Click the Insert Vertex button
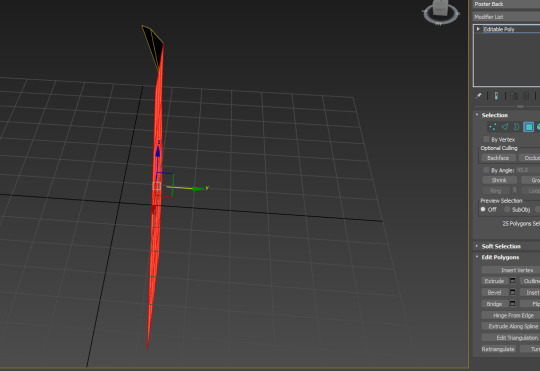 [511, 270]
